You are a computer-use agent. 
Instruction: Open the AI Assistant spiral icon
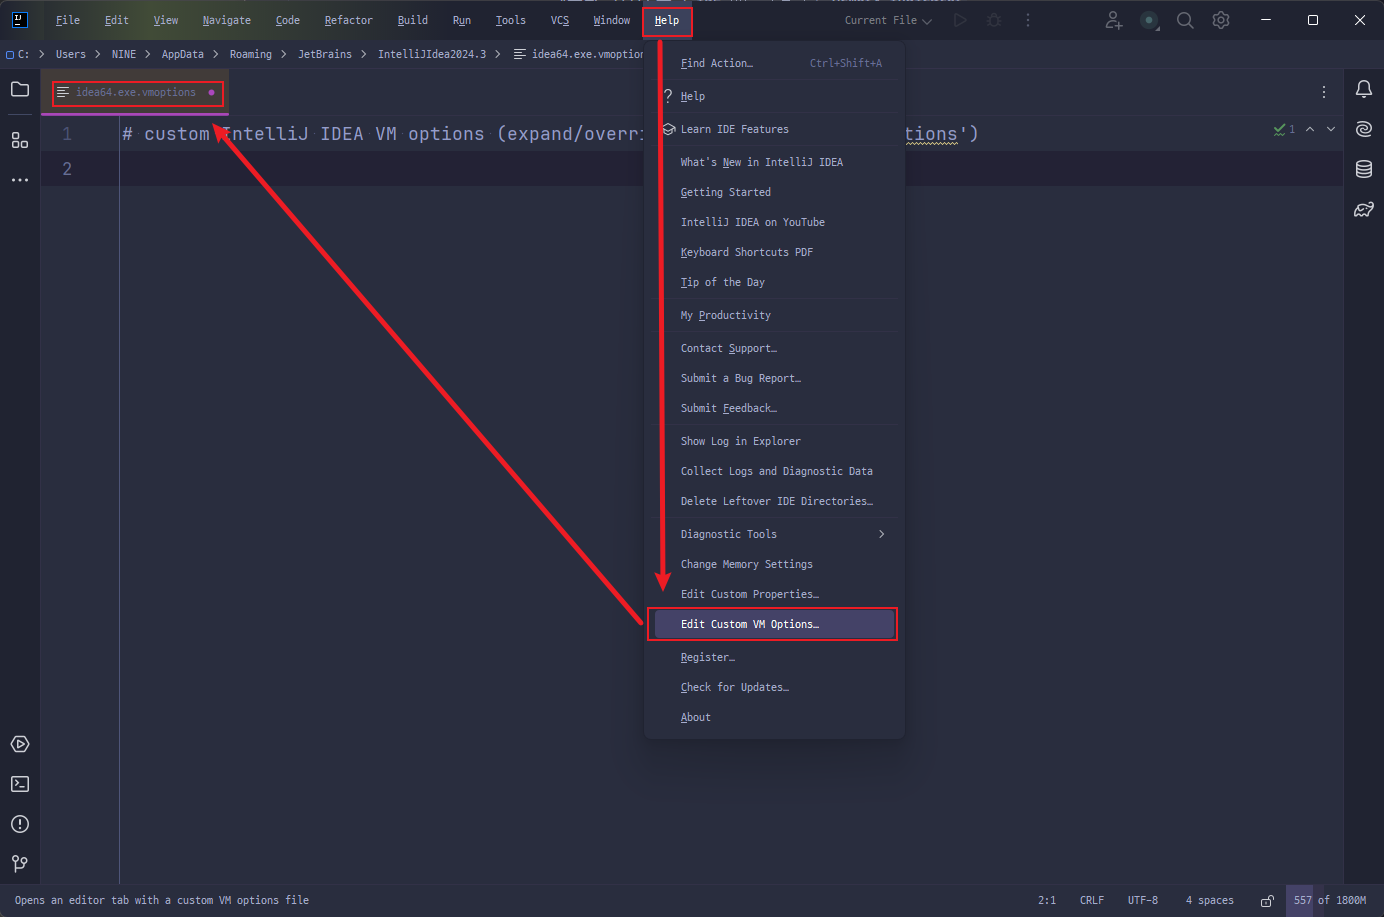point(1363,129)
